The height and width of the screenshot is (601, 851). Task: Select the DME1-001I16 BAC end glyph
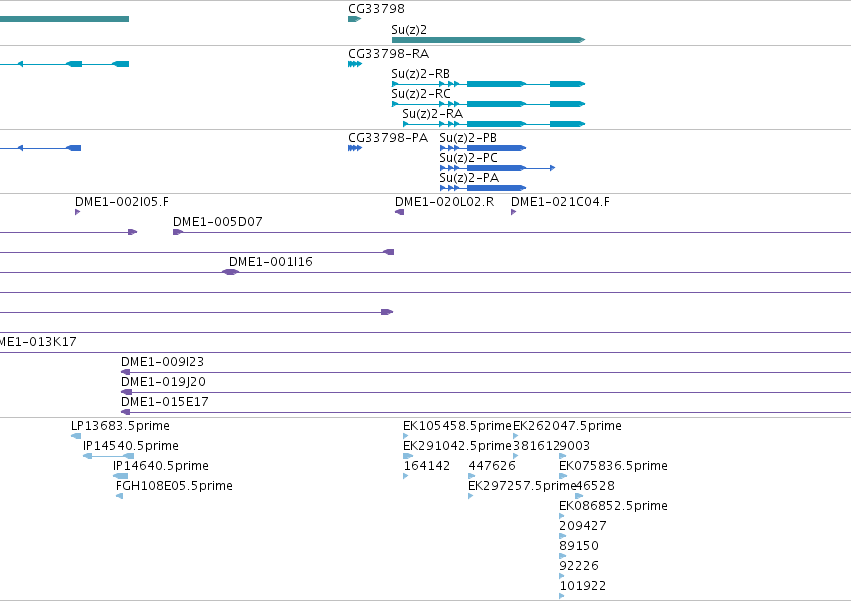click(231, 272)
